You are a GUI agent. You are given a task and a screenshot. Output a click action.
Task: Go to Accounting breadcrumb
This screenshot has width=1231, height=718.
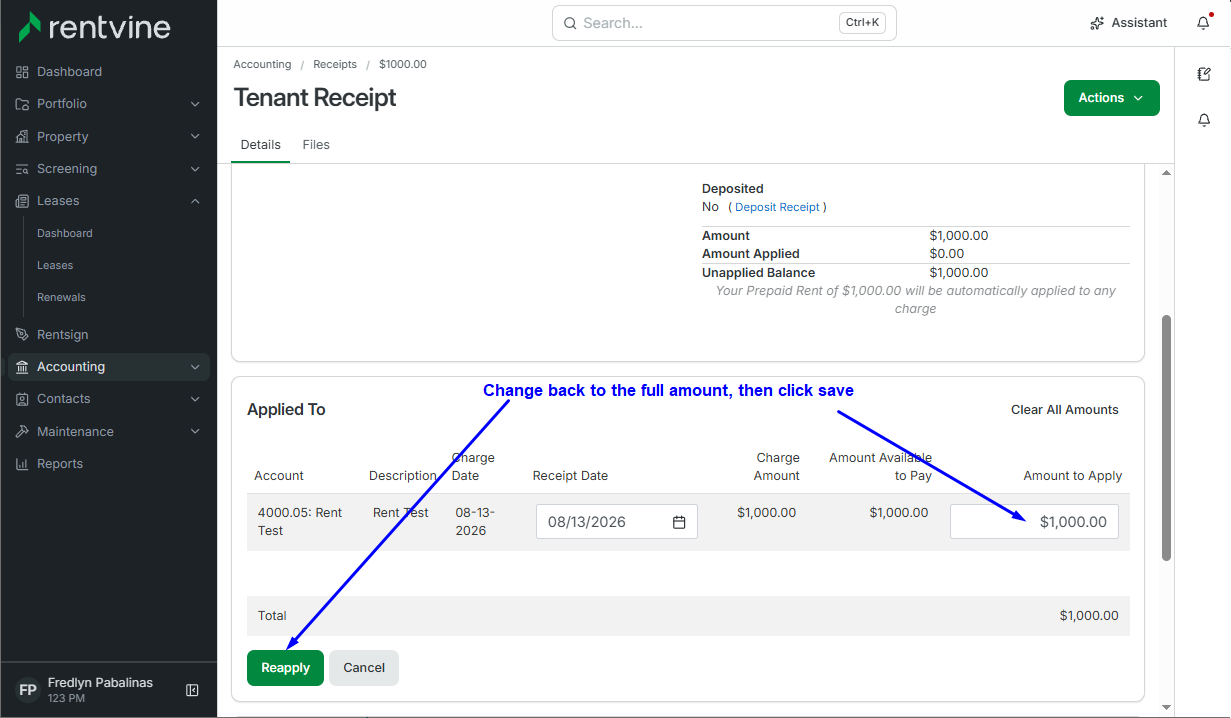262,64
